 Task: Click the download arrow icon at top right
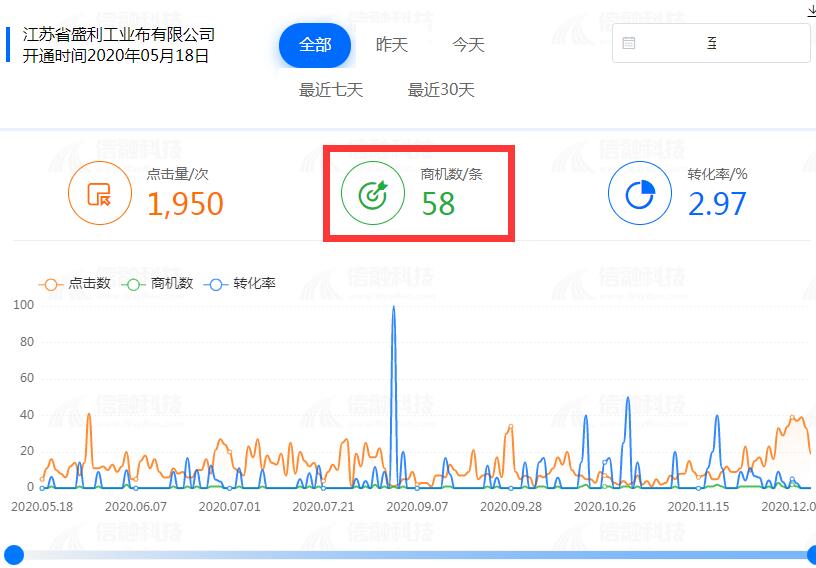click(x=810, y=10)
